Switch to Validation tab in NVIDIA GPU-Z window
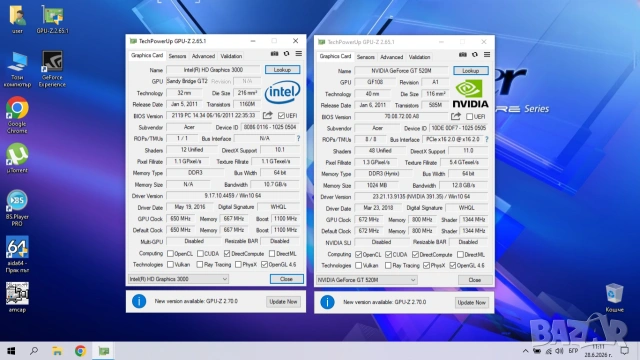The image size is (640, 360). point(419,57)
